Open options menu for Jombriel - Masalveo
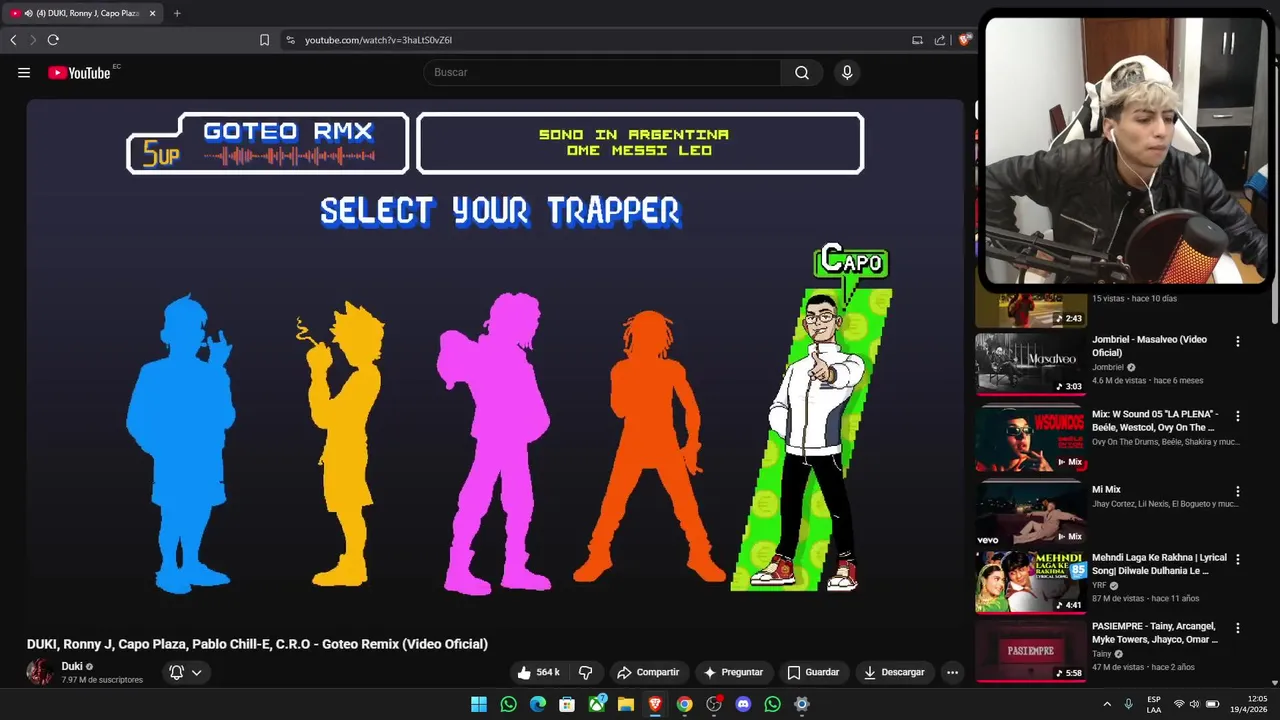The width and height of the screenshot is (1280, 720). [1238, 341]
